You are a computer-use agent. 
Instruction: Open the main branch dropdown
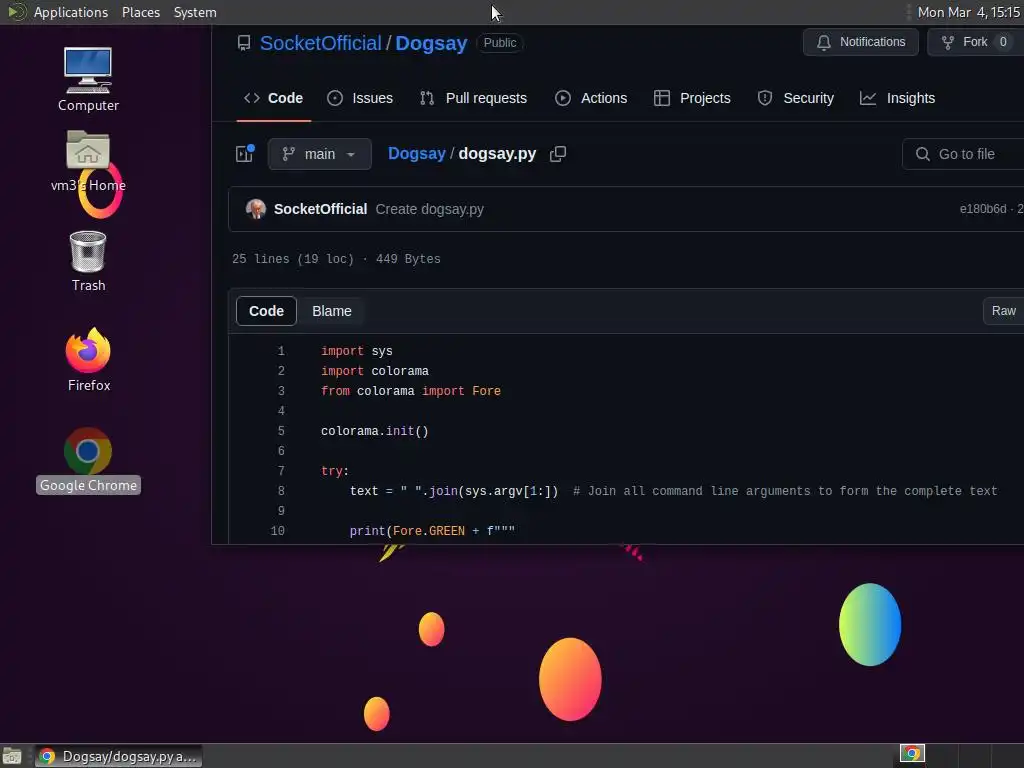pyautogui.click(x=319, y=154)
